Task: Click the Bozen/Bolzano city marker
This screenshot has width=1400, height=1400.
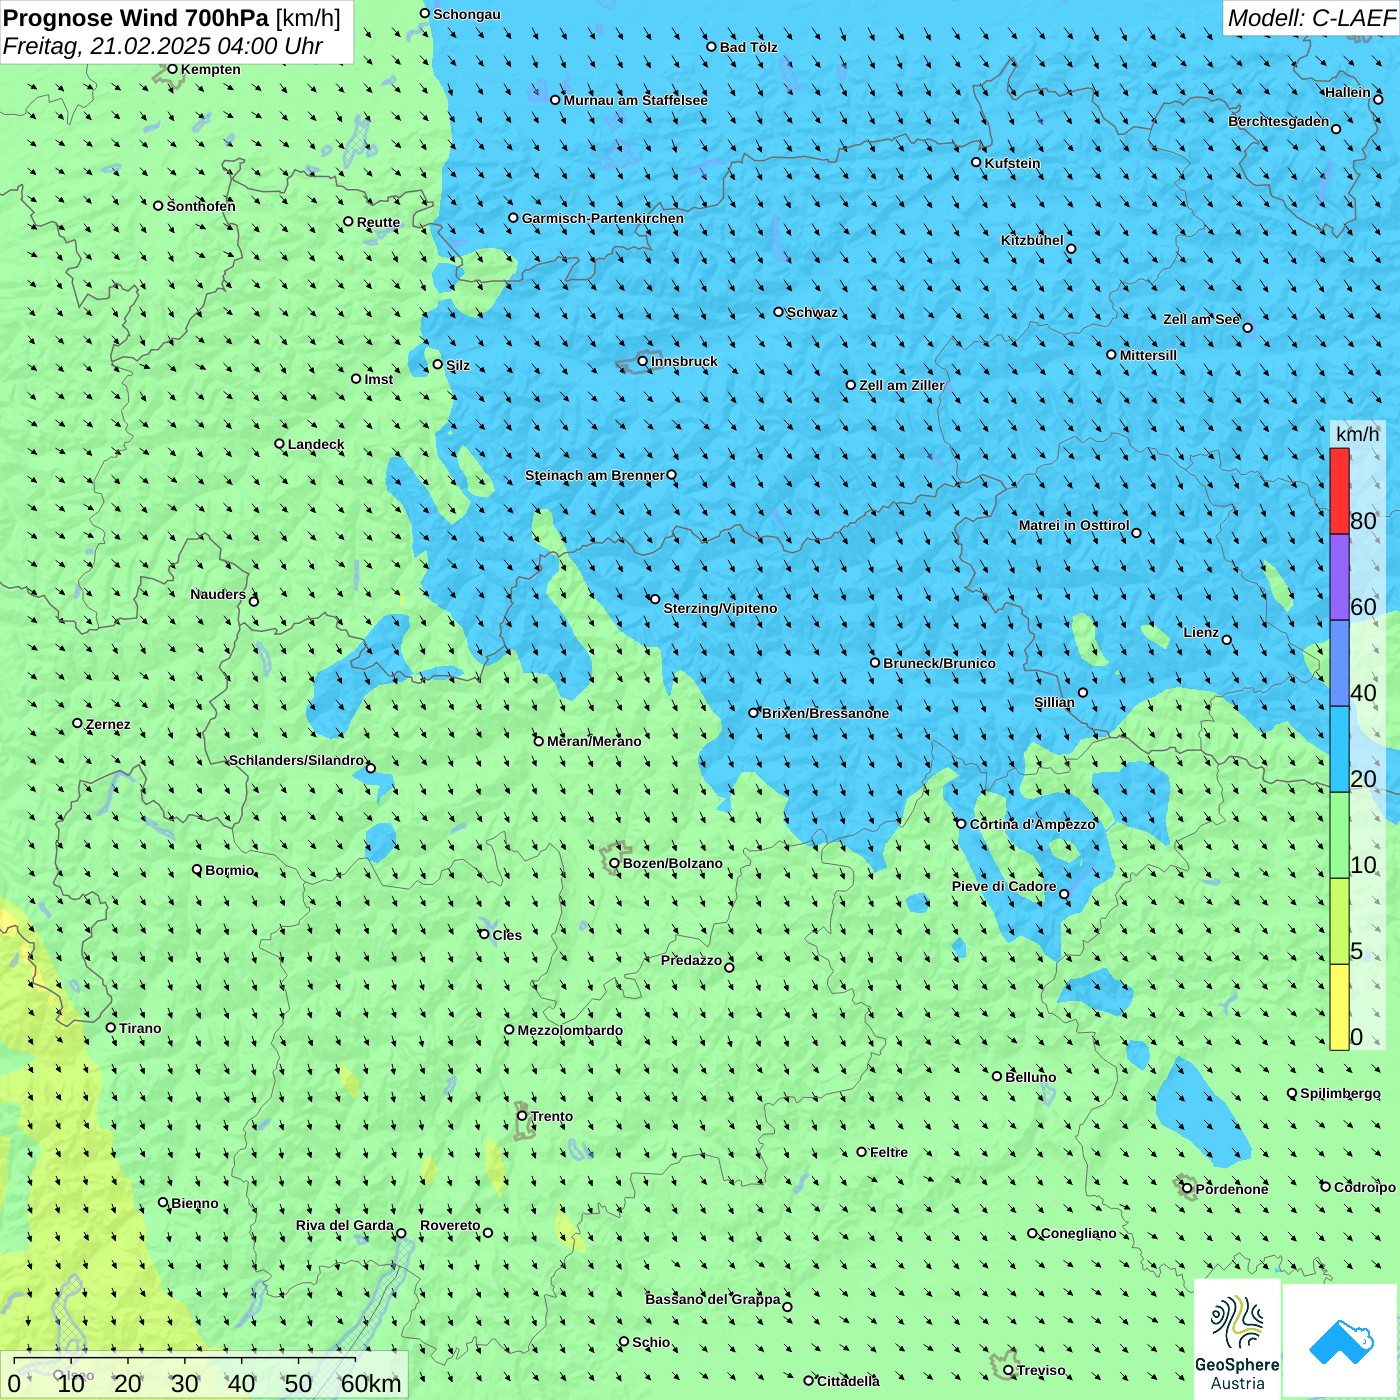Action: coord(614,863)
